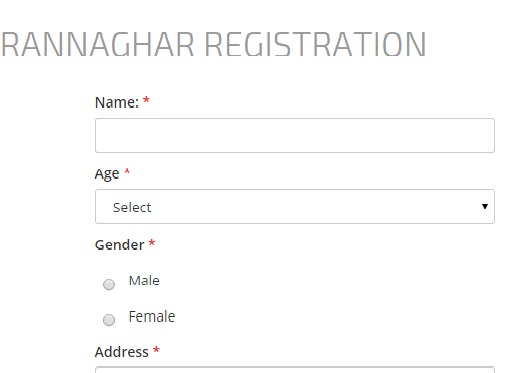
Task: Click the red asterisk beside Address
Action: click(156, 350)
